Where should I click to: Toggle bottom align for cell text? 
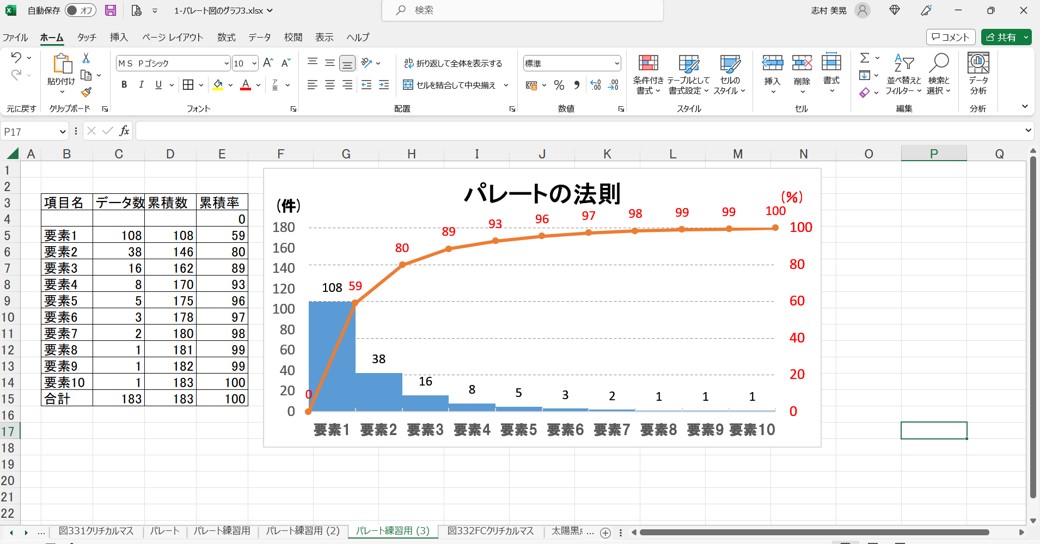pos(347,63)
